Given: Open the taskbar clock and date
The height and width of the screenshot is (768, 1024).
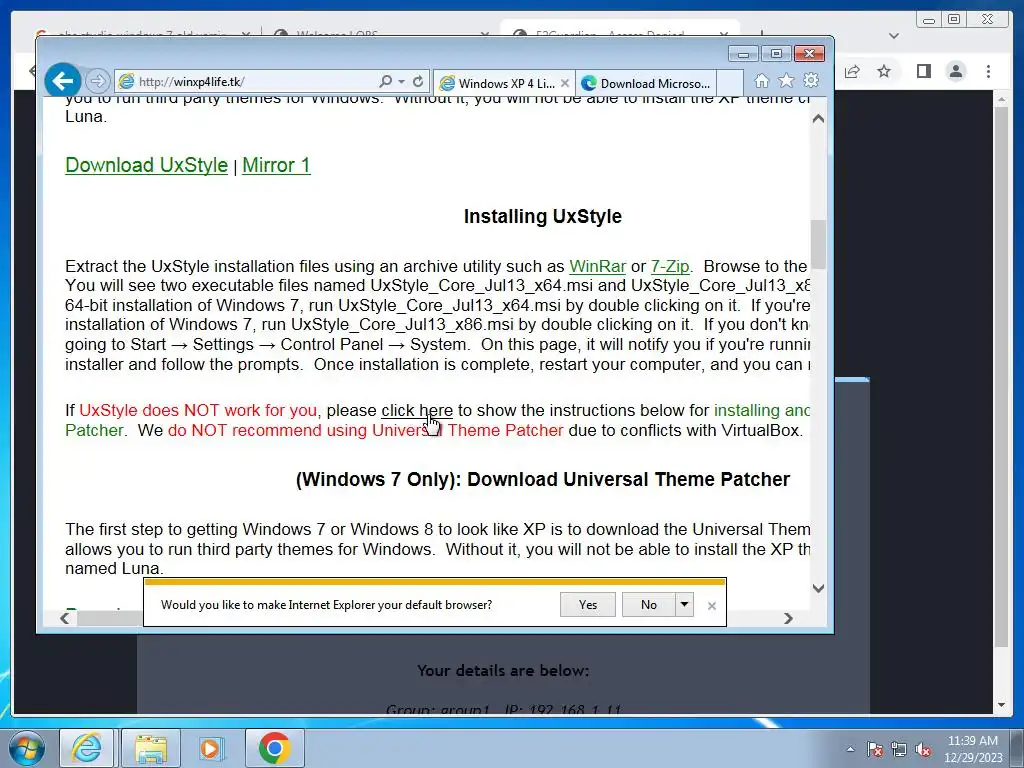Looking at the screenshot, I should point(973,749).
